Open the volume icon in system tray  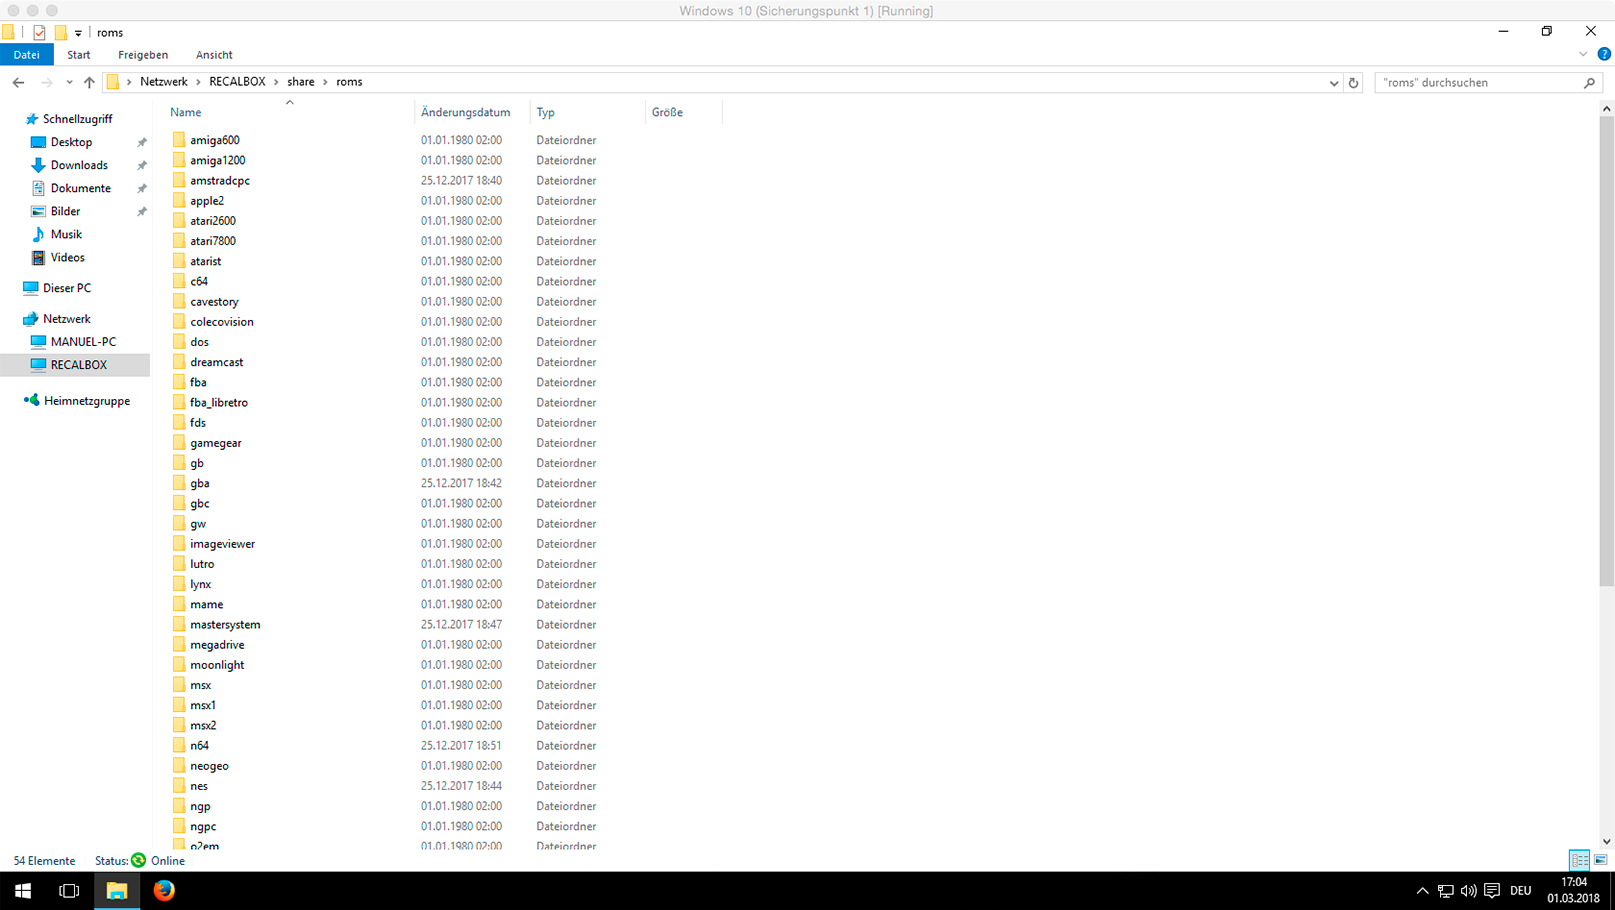(1468, 891)
